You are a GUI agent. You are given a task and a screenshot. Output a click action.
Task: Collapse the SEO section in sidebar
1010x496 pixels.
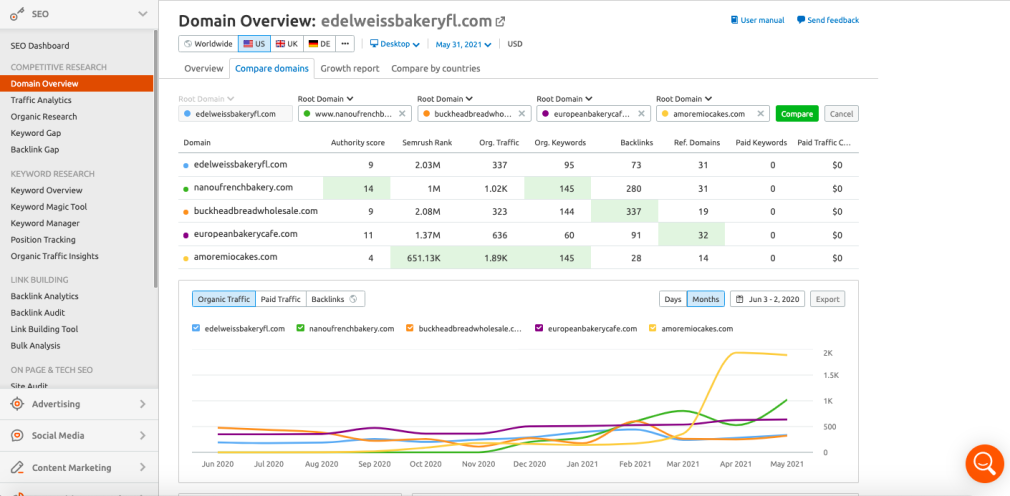click(x=142, y=14)
